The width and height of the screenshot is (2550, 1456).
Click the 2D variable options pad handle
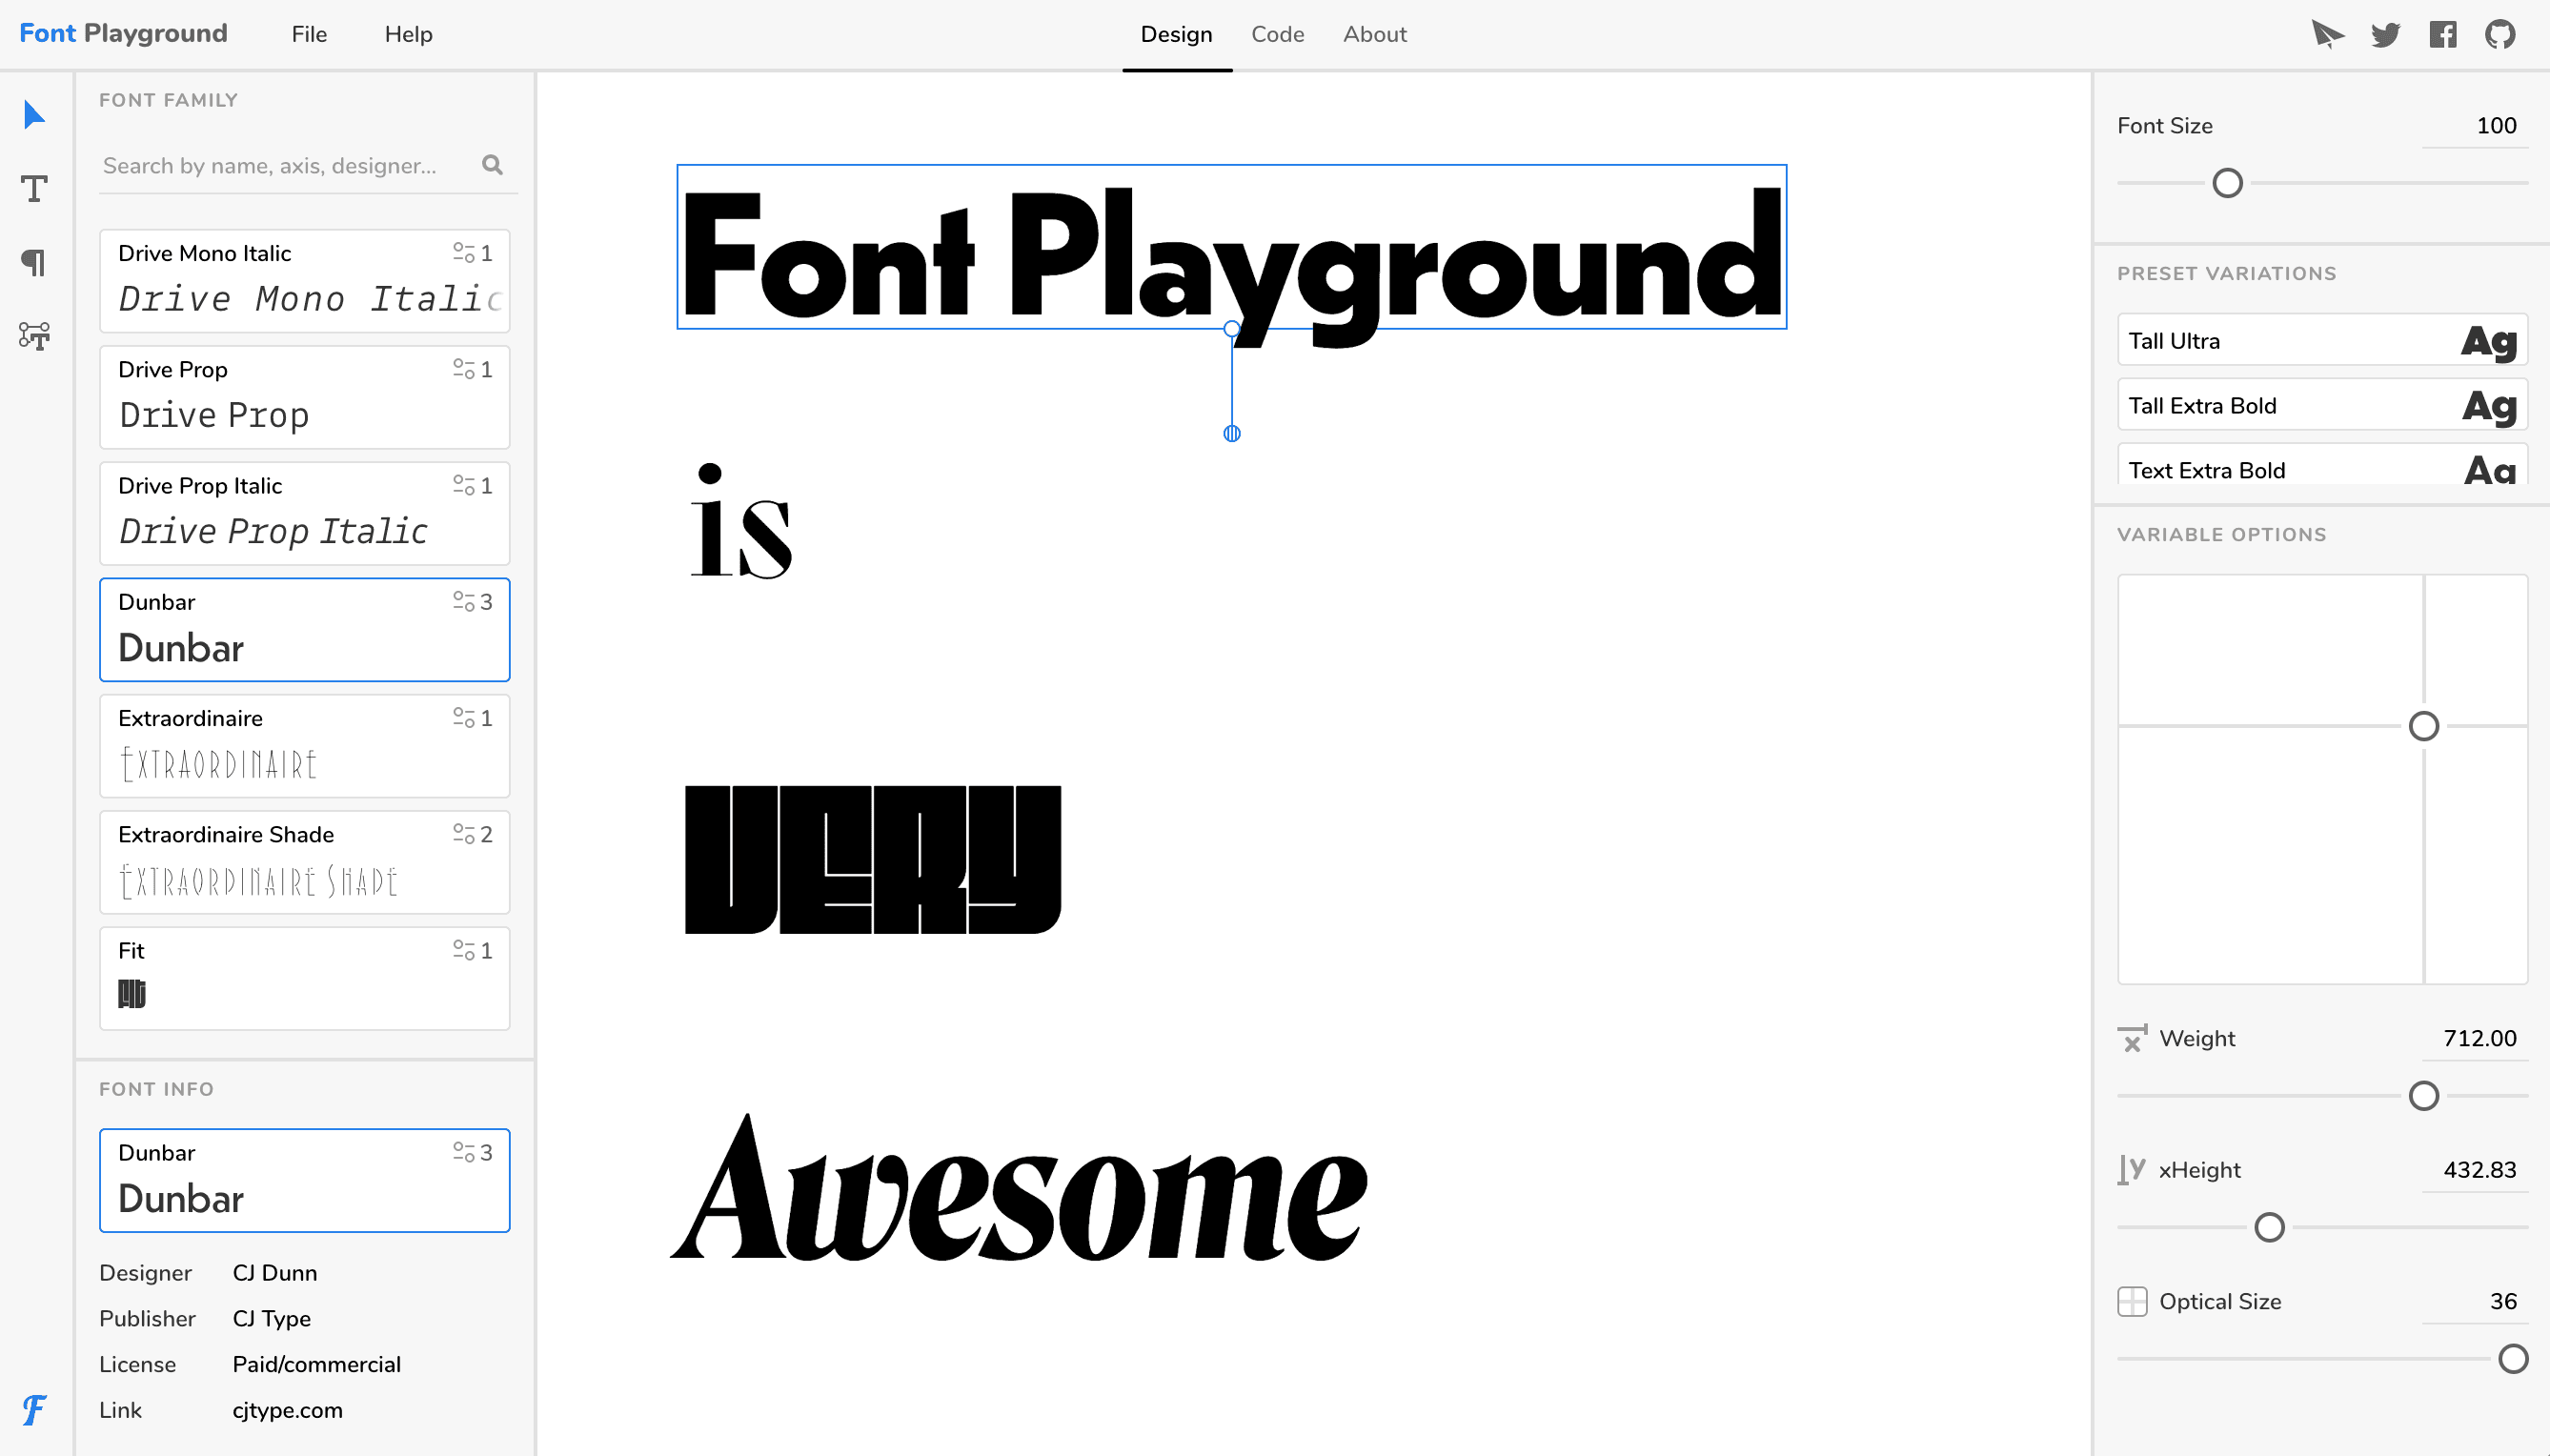pos(2423,726)
